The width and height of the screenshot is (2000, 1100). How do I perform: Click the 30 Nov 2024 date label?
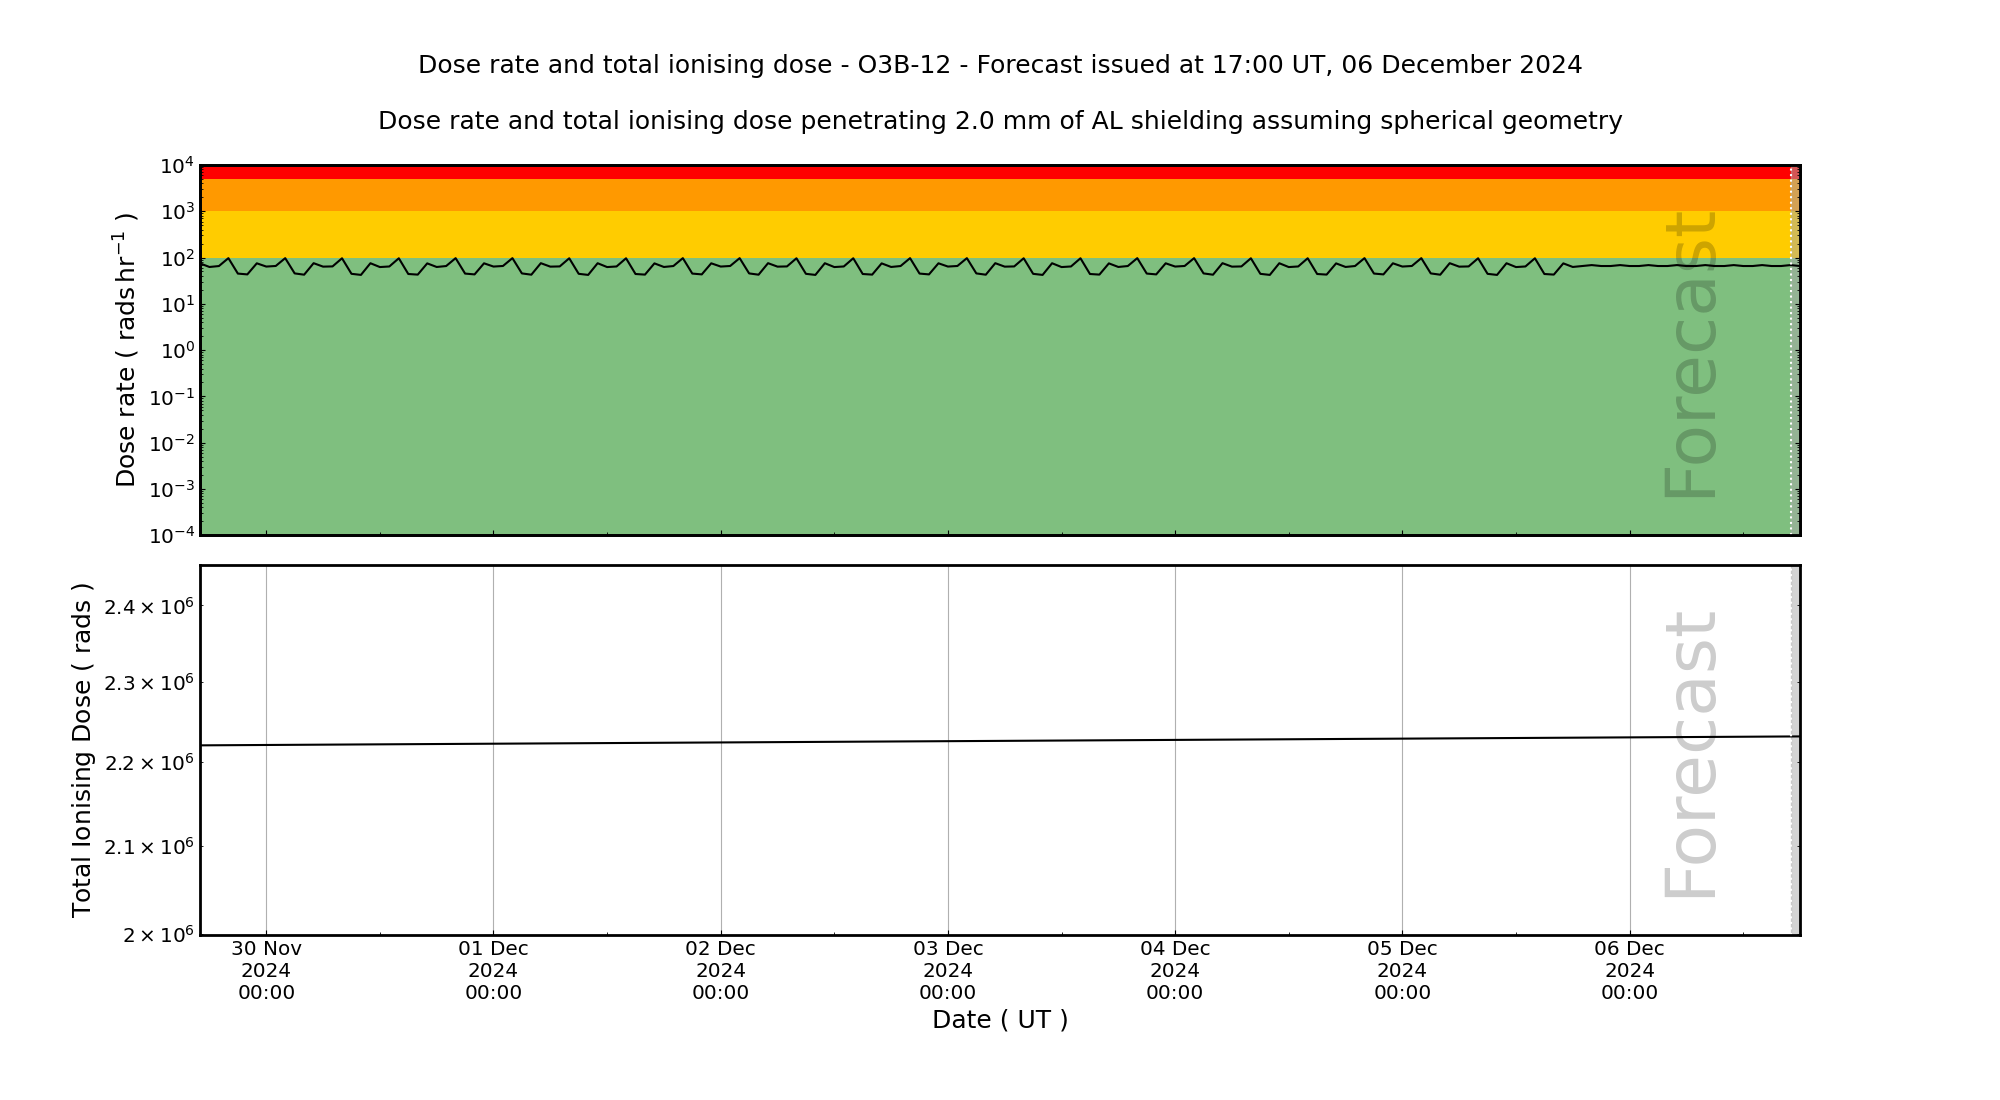[266, 970]
